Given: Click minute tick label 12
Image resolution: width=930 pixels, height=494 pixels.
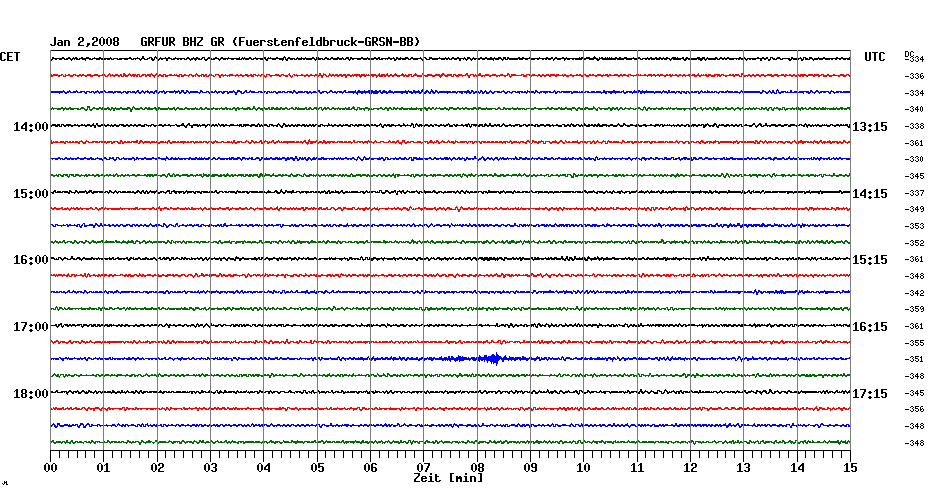Looking at the screenshot, I should pyautogui.click(x=690, y=467).
